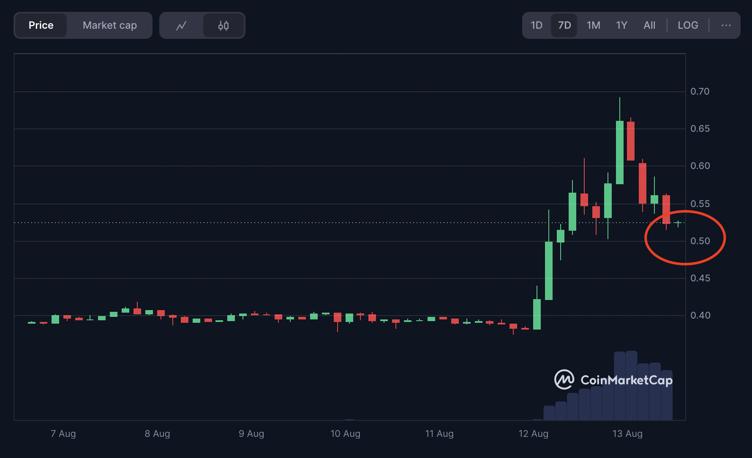
Task: Click the 0.50 price axis label
Action: tap(699, 241)
